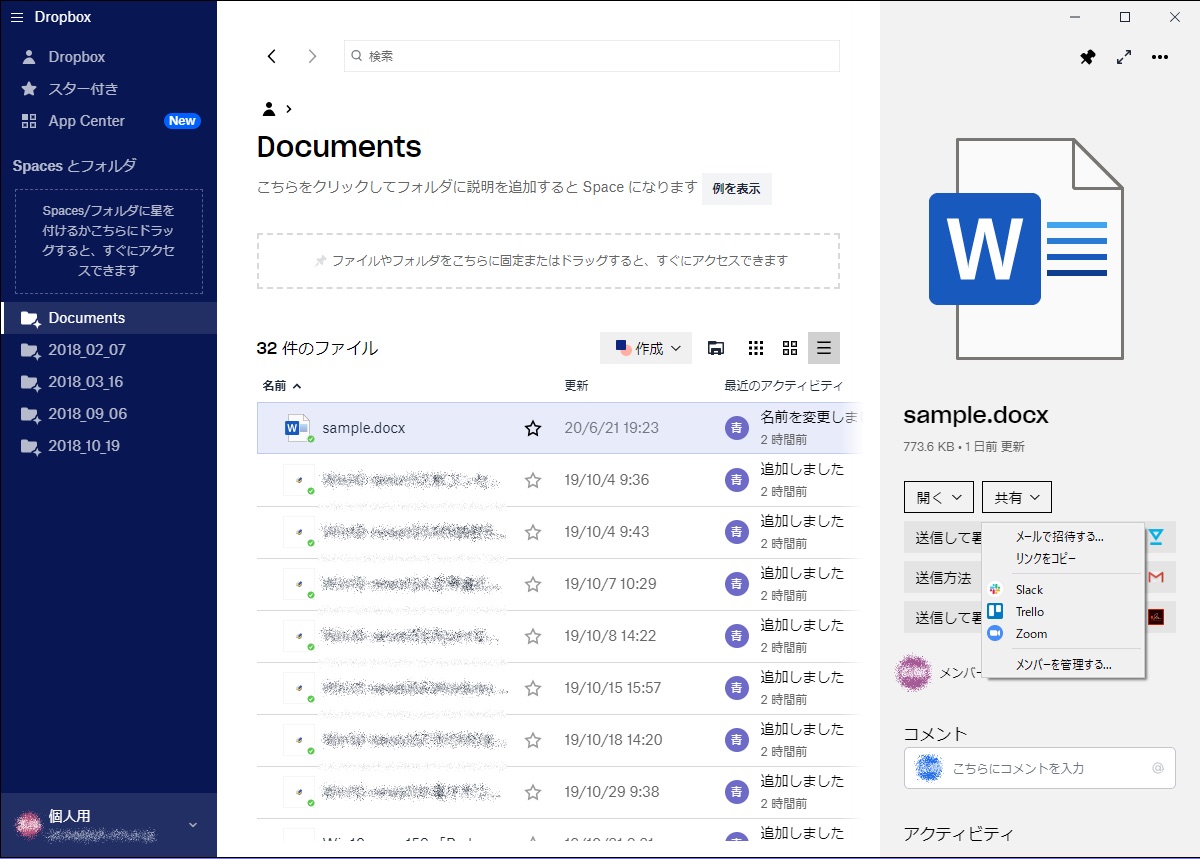Click the user icon in the breadcrumb
The width and height of the screenshot is (1200, 859).
coord(269,108)
